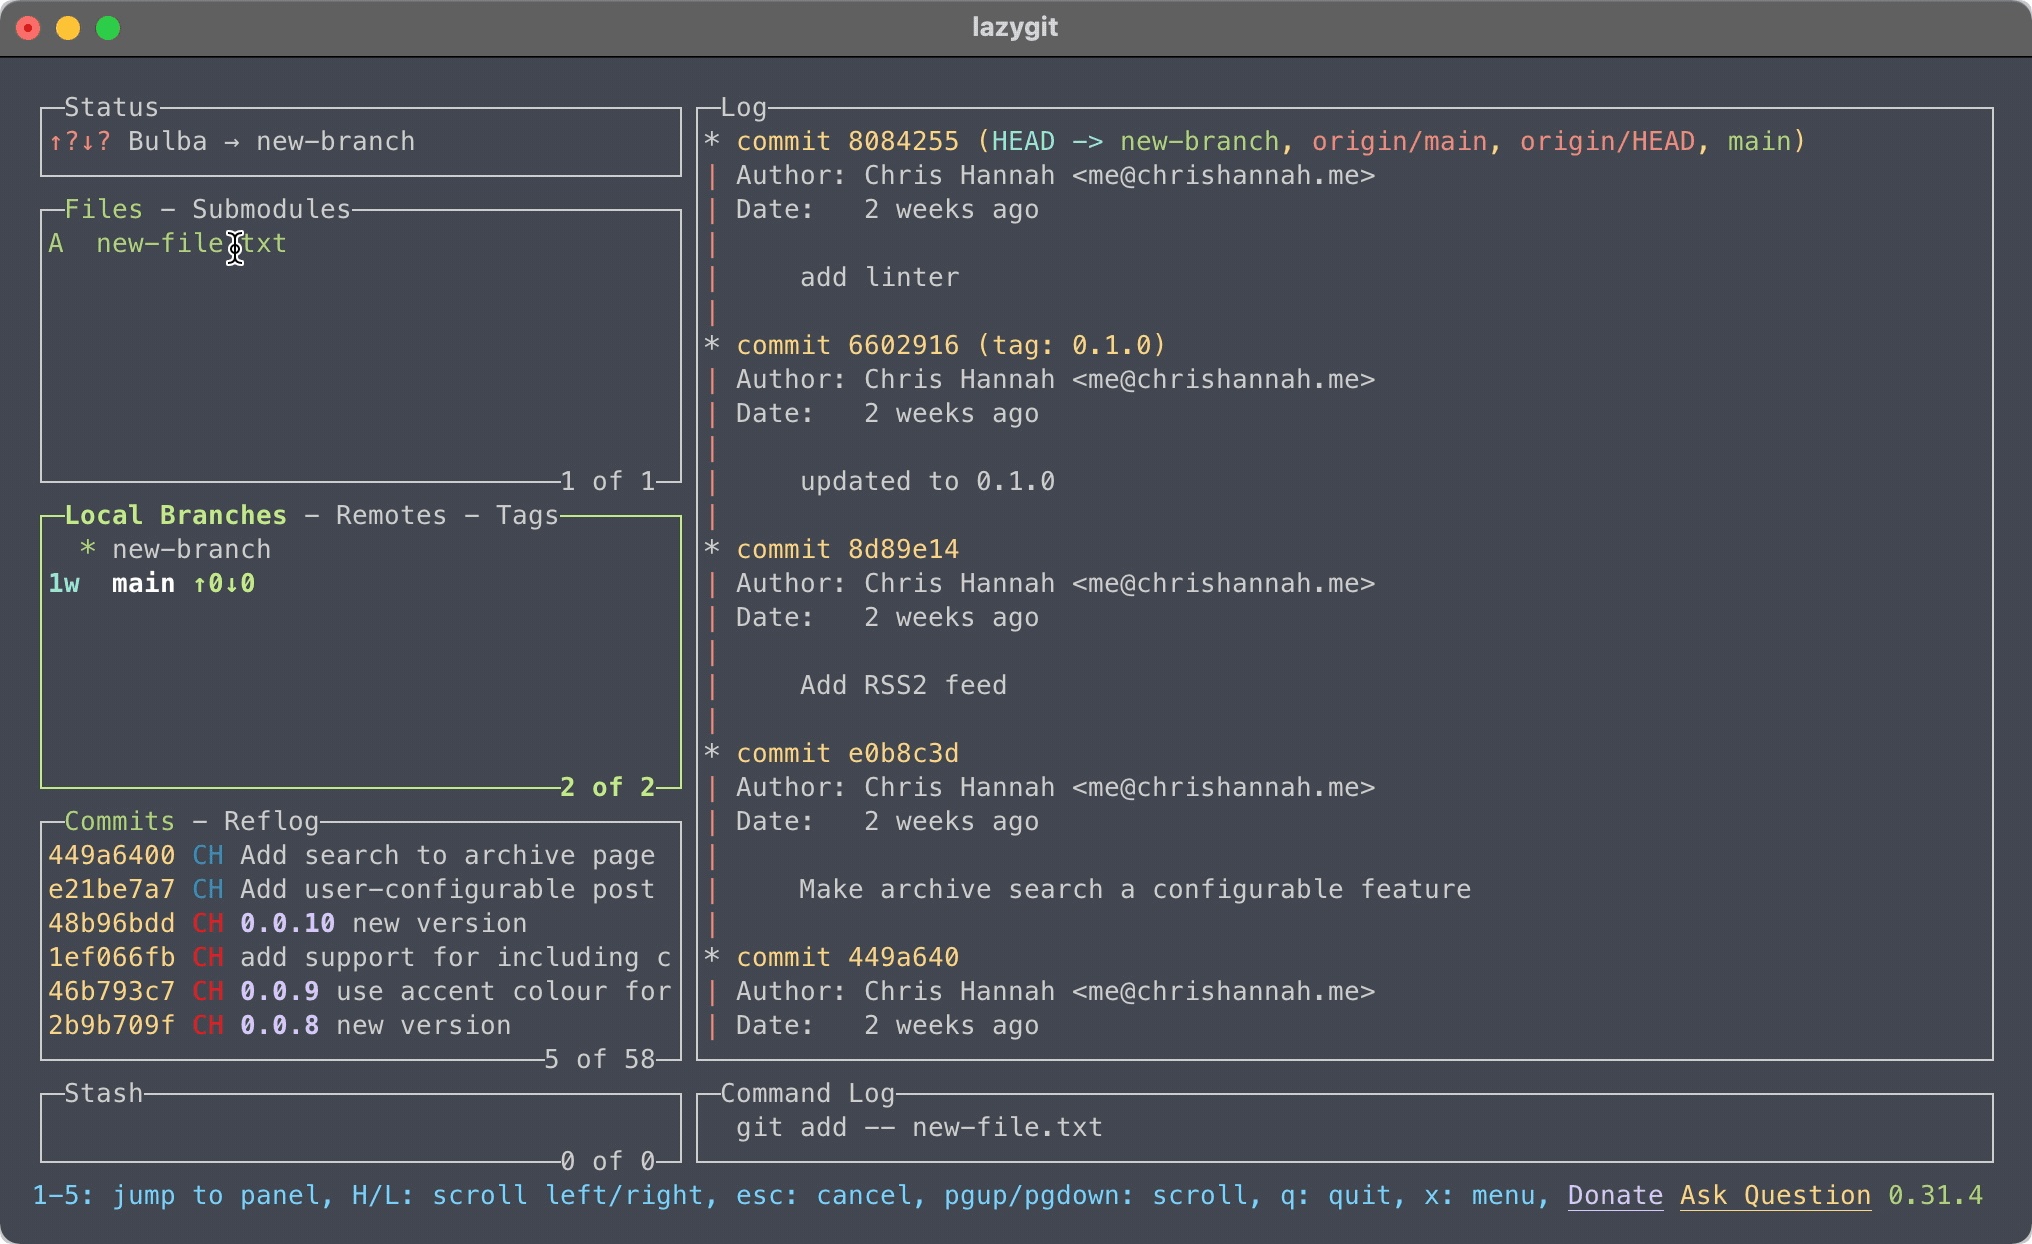Click the '5 of 58' commits counter
Screen dimensions: 2032x1244
click(x=599, y=1059)
